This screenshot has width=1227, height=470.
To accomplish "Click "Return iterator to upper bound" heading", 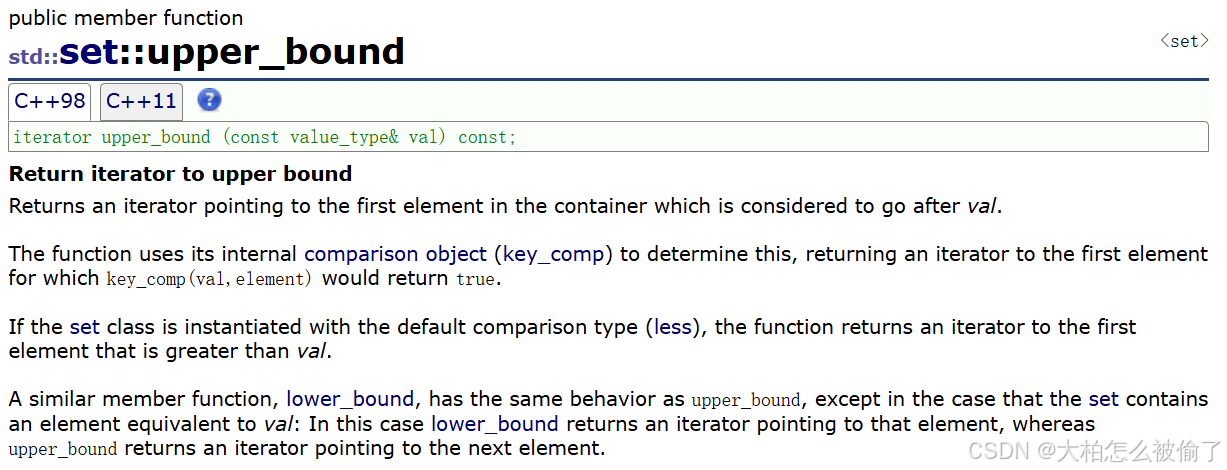I will click(x=181, y=174).
